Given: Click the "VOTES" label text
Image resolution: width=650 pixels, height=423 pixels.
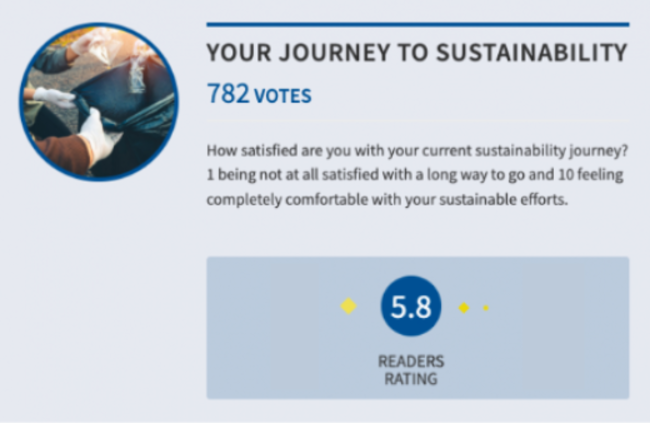Looking at the screenshot, I should click(x=282, y=97).
